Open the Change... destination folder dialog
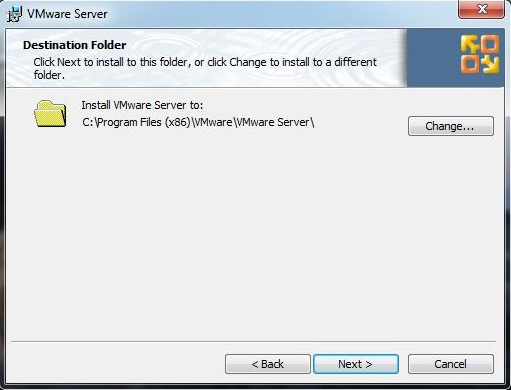 [451, 126]
